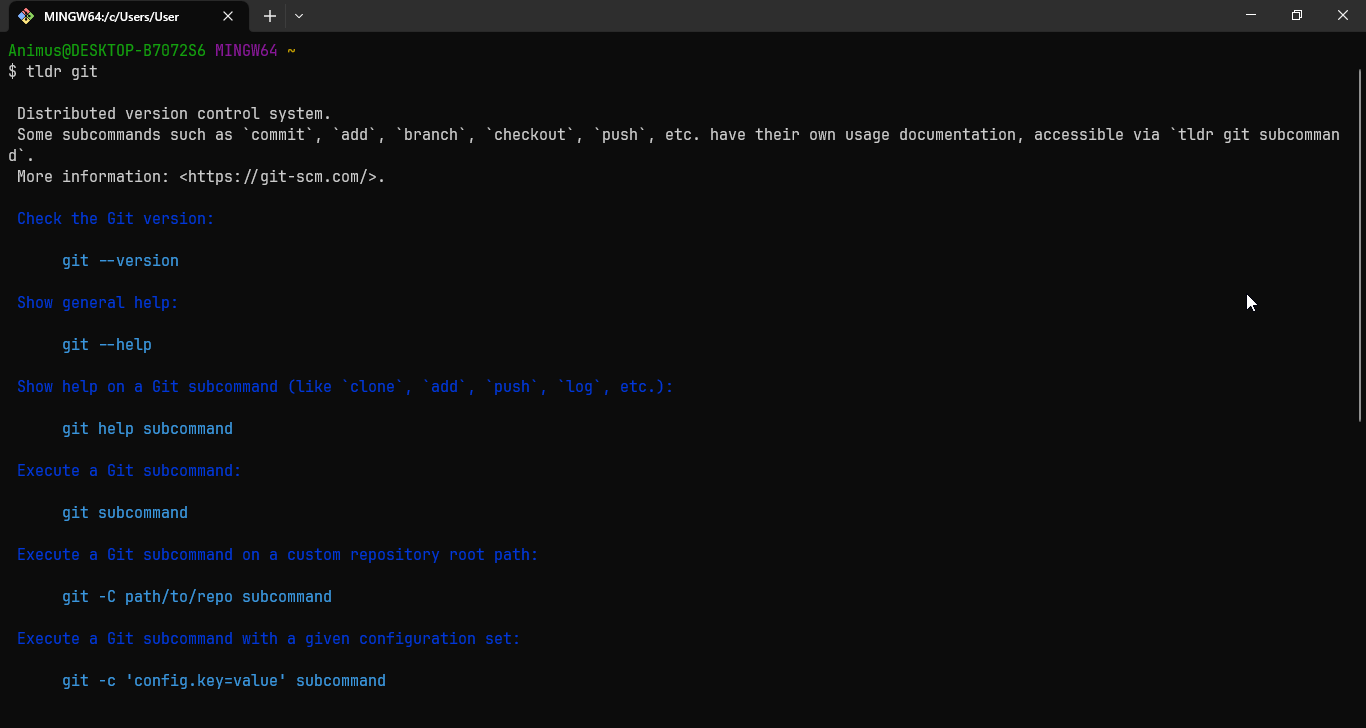Image resolution: width=1366 pixels, height=728 pixels.
Task: Click the 'tldr git' command line
Action: click(x=53, y=72)
